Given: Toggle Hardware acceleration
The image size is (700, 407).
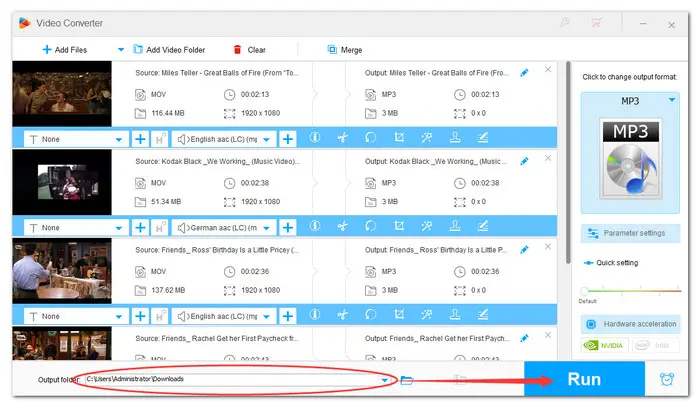Looking at the screenshot, I should [630, 326].
